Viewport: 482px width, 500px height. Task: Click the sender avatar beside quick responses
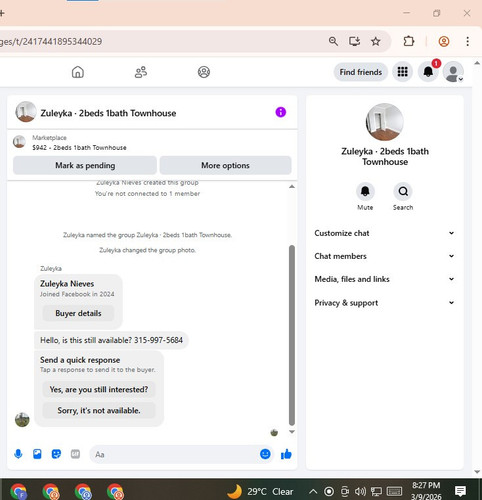[22, 420]
